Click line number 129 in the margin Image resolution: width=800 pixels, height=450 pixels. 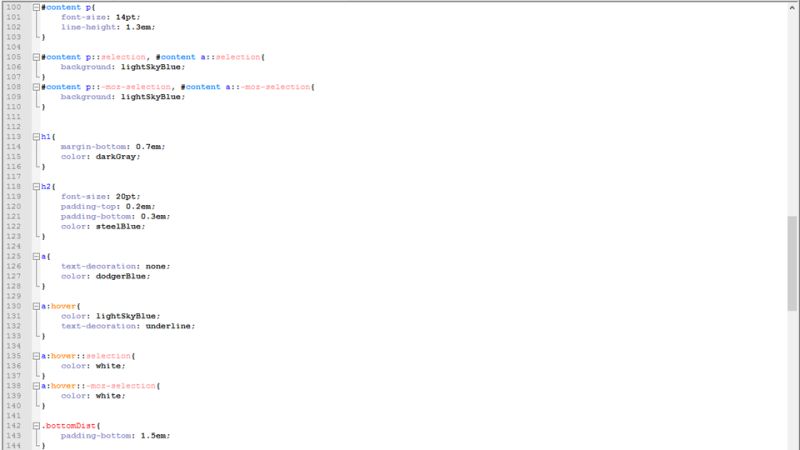click(x=14, y=296)
